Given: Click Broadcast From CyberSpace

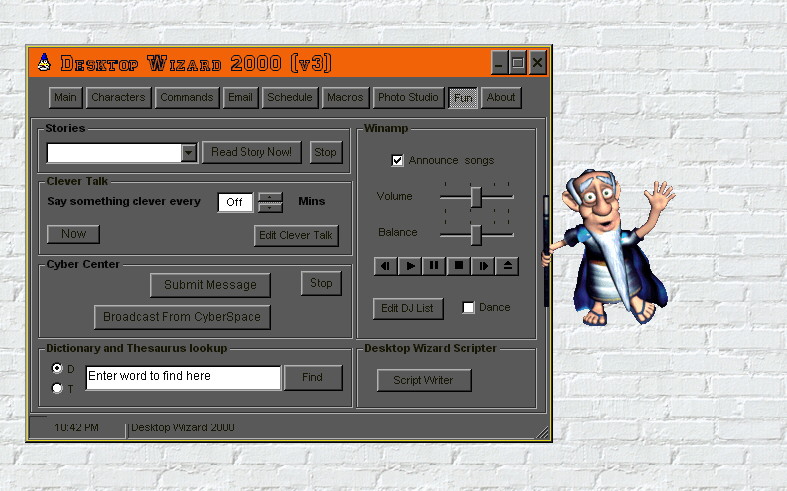Looking at the screenshot, I should (x=182, y=317).
